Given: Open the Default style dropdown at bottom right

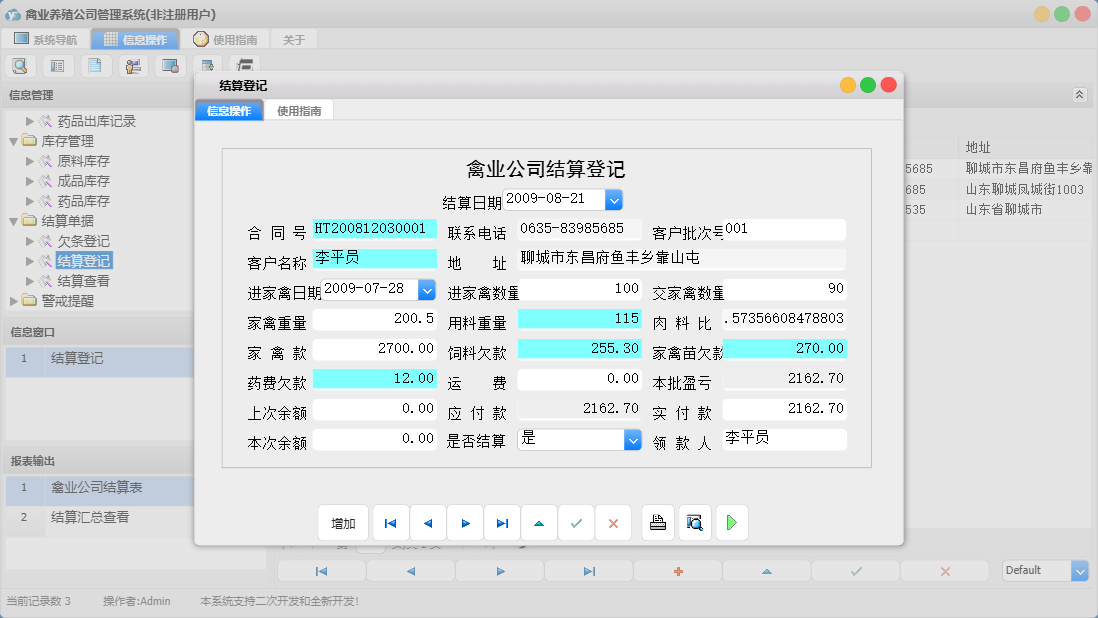Looking at the screenshot, I should (1082, 570).
